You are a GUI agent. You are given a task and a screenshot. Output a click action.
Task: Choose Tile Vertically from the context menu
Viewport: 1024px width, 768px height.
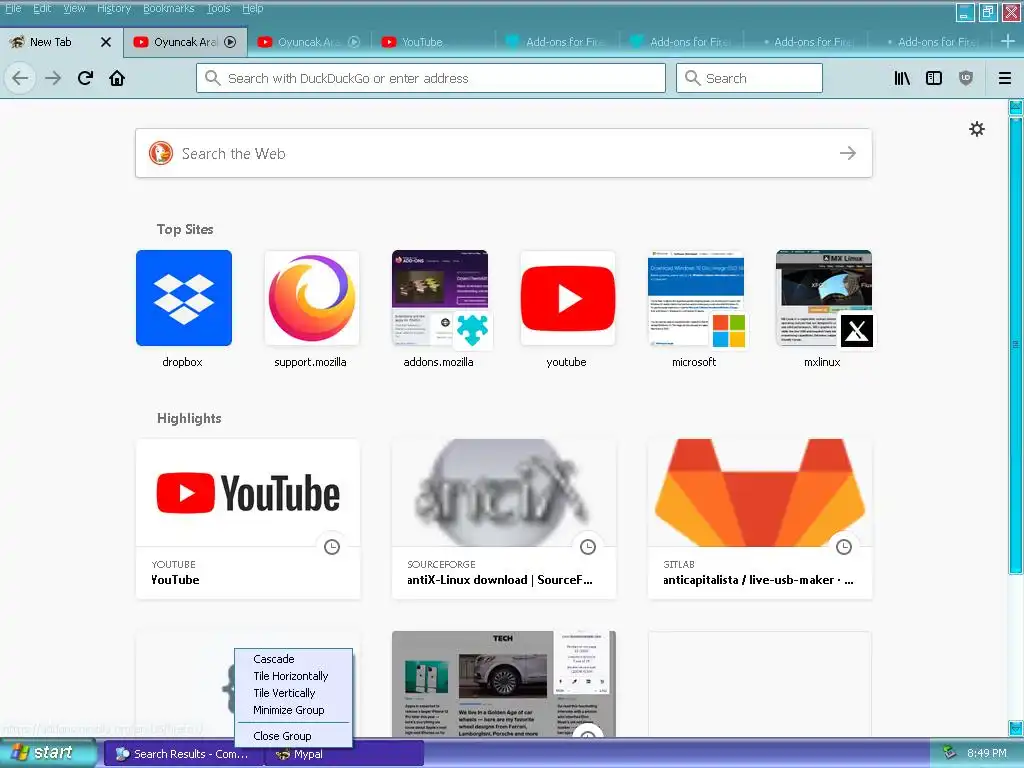click(293, 693)
